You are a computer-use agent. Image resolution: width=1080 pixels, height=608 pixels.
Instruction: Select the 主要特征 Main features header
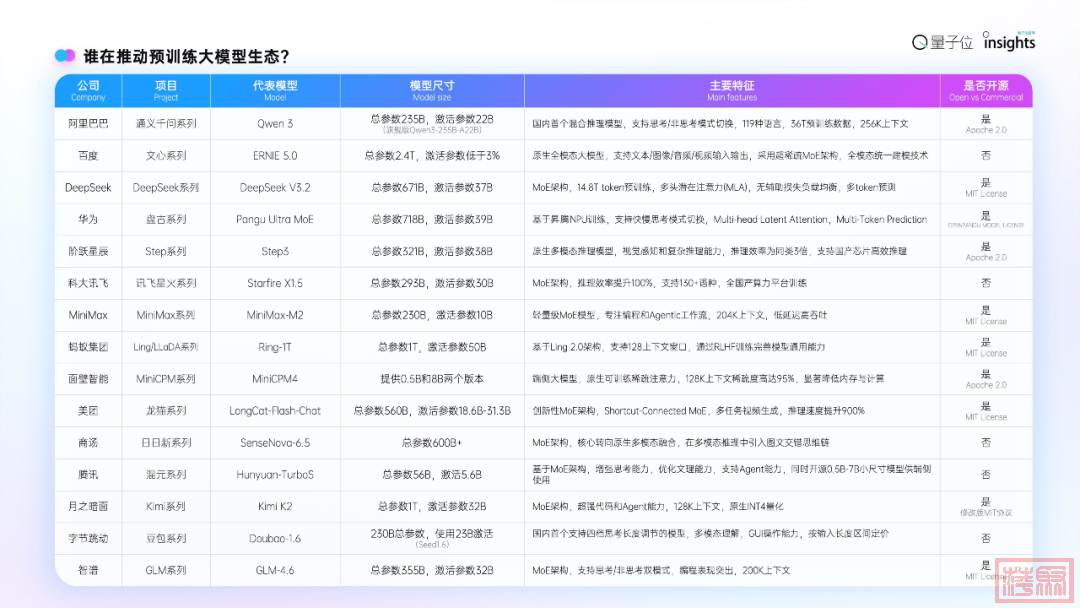click(731, 91)
